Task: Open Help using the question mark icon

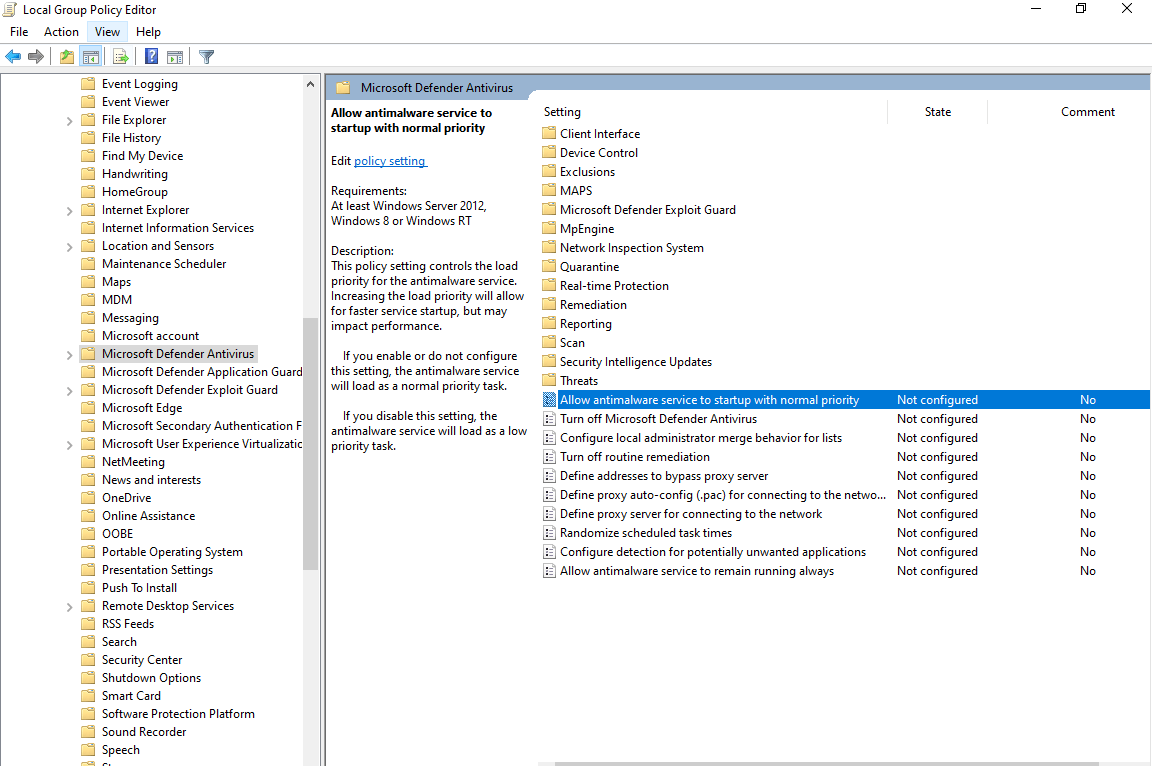Action: pyautogui.click(x=150, y=56)
